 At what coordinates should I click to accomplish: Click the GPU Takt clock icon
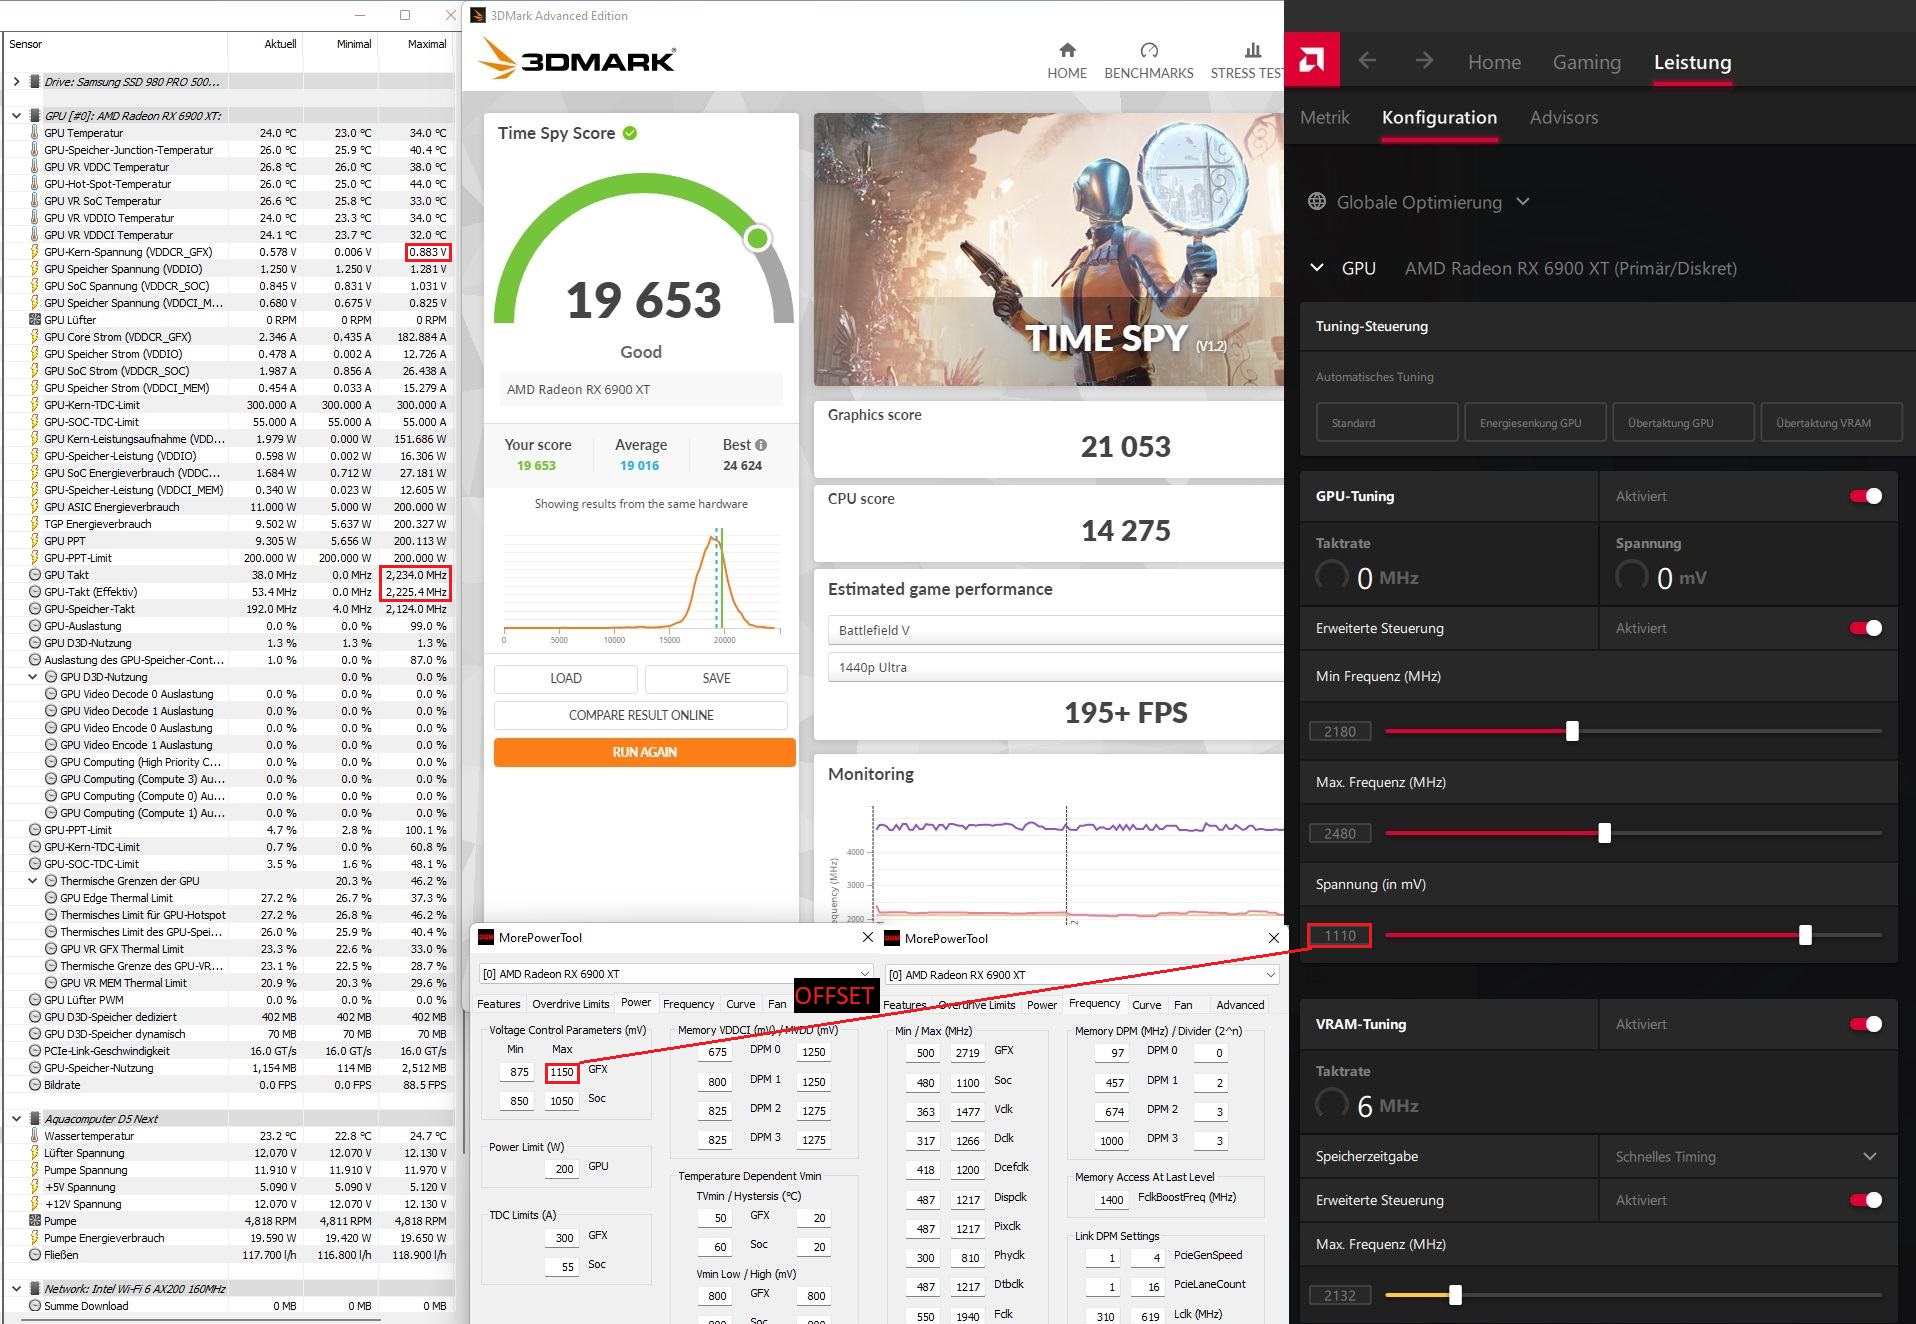click(x=35, y=575)
